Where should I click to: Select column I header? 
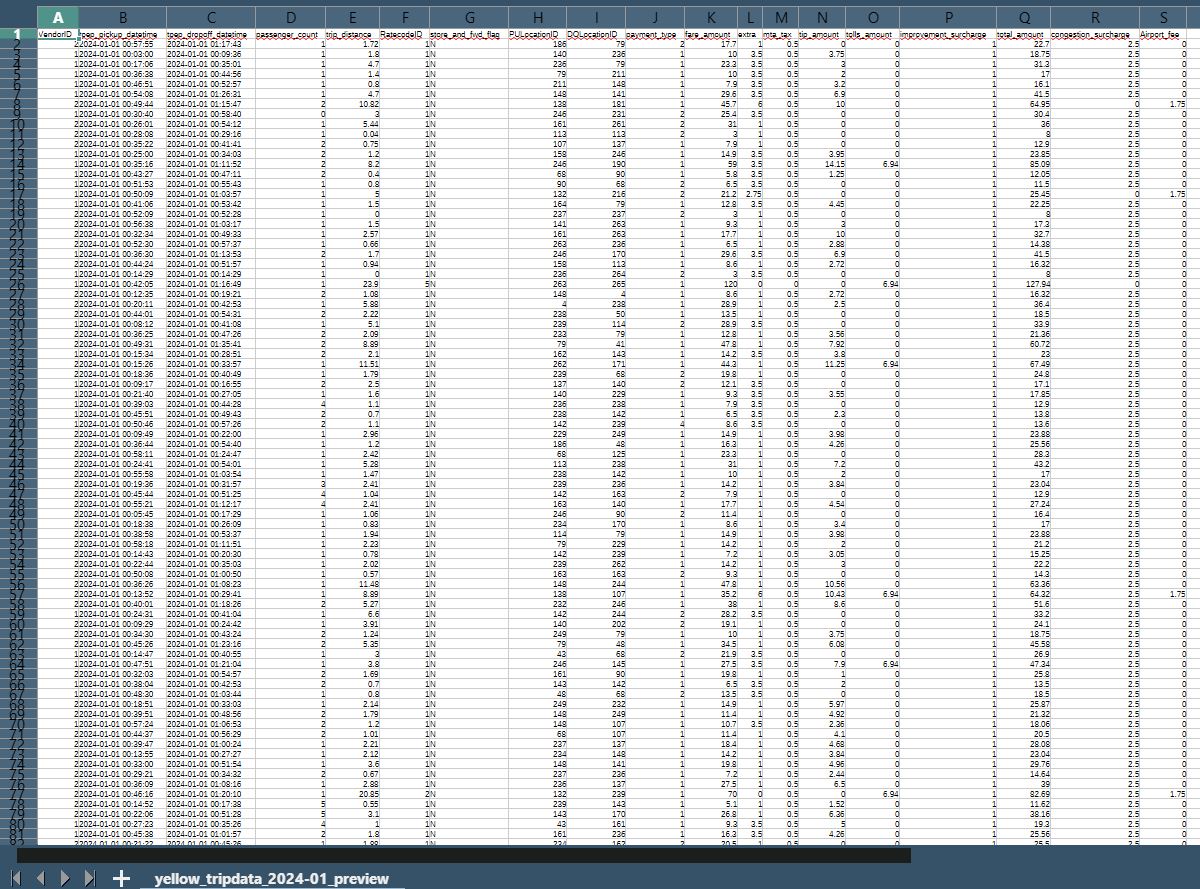597,17
